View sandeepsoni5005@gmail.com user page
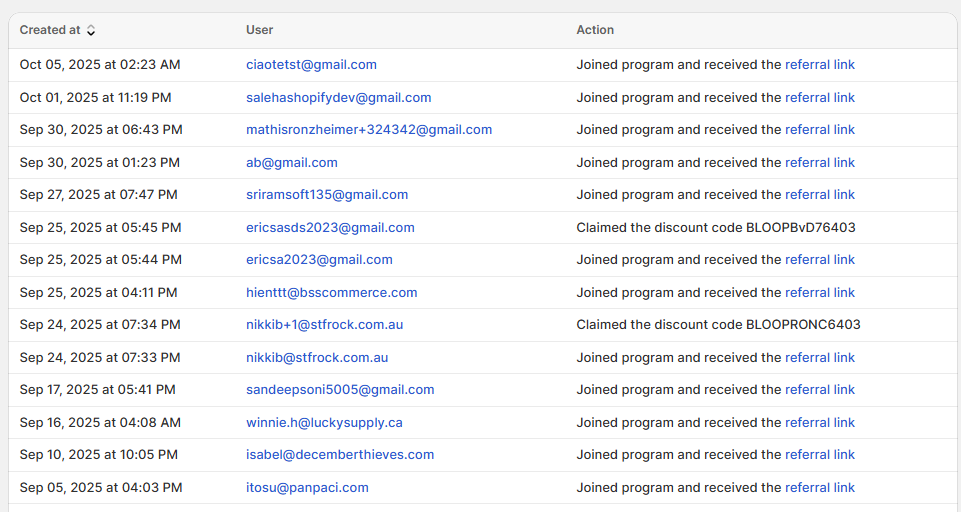 340,390
